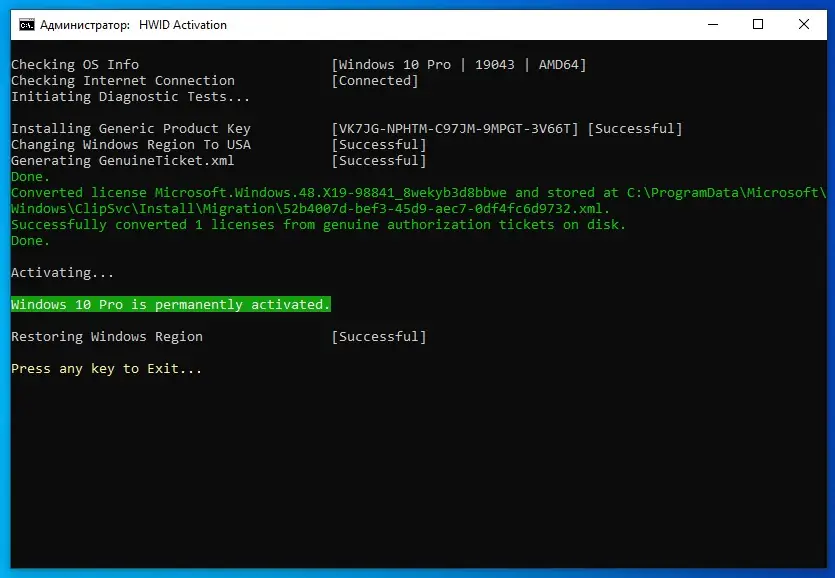This screenshot has width=835, height=578.
Task: Click 'Installing Generic Product Key' line
Action: point(131,129)
